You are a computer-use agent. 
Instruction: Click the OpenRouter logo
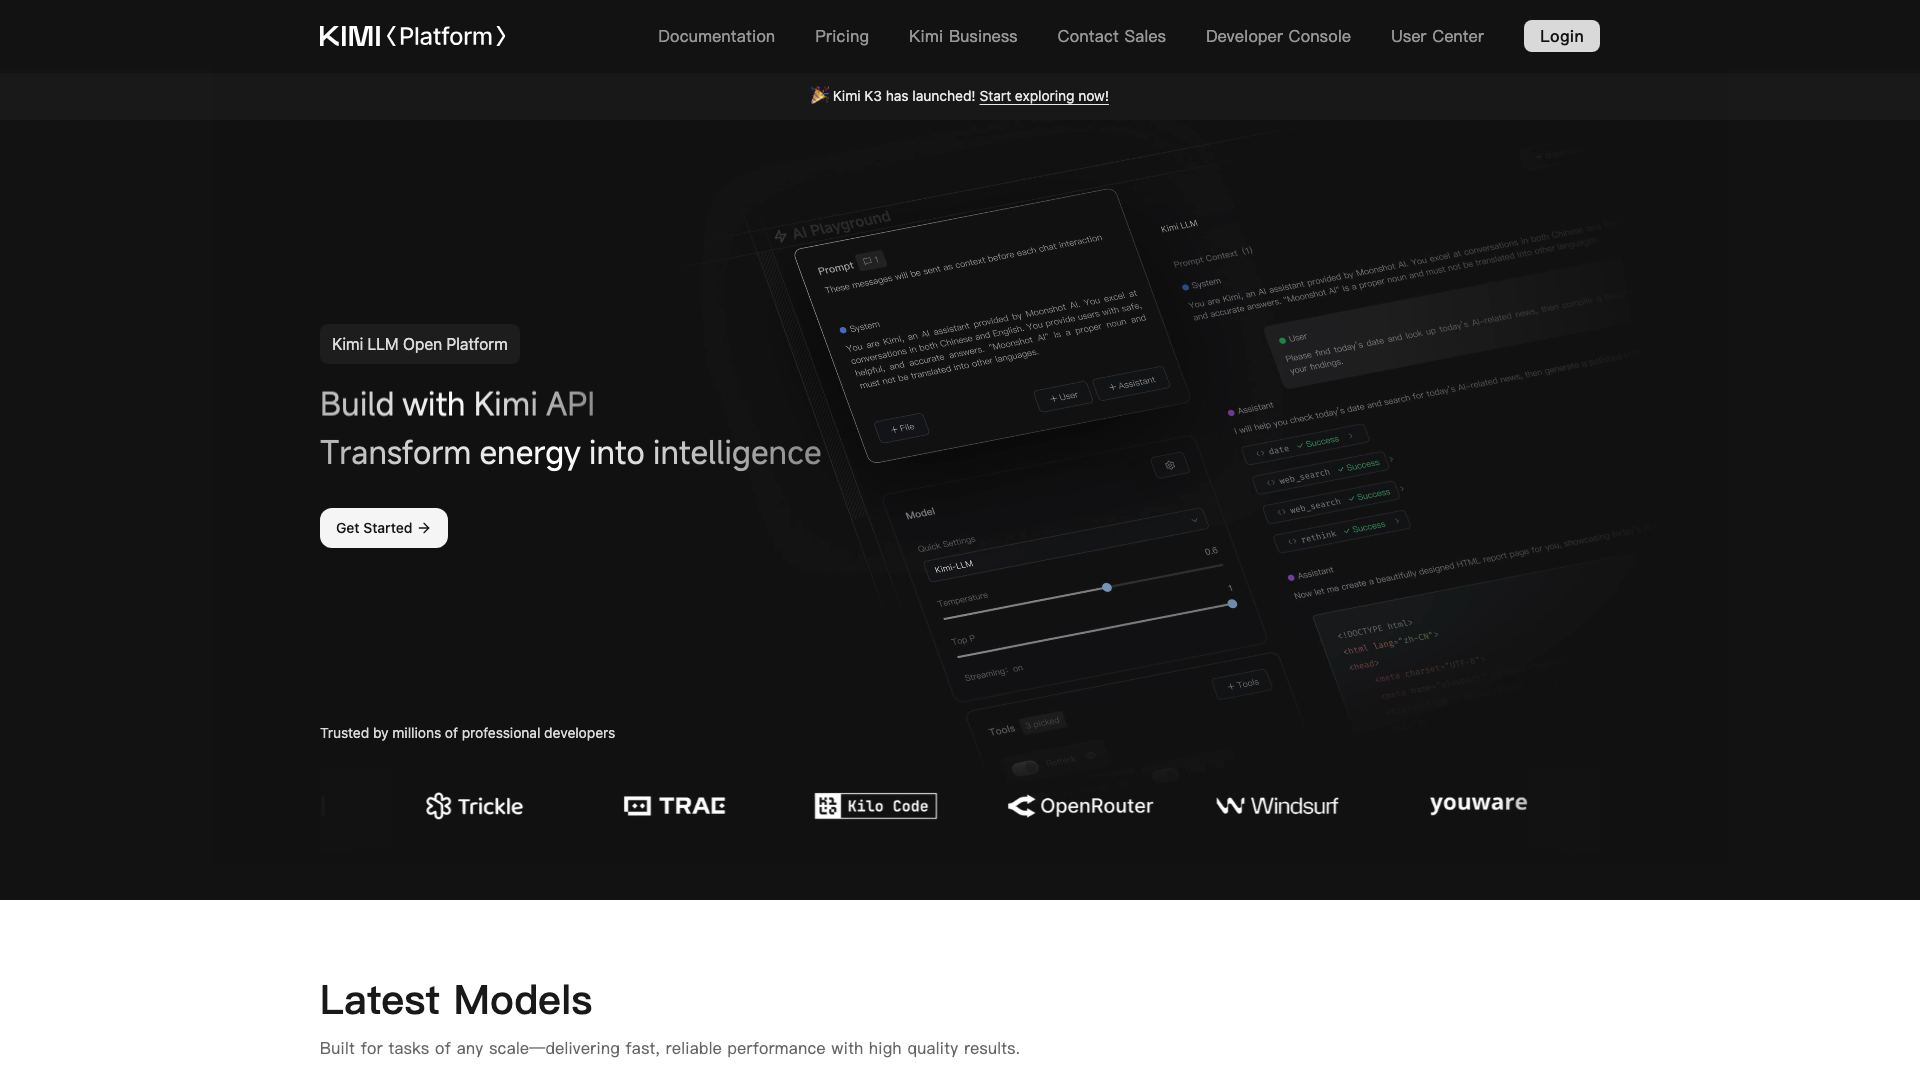point(1080,806)
